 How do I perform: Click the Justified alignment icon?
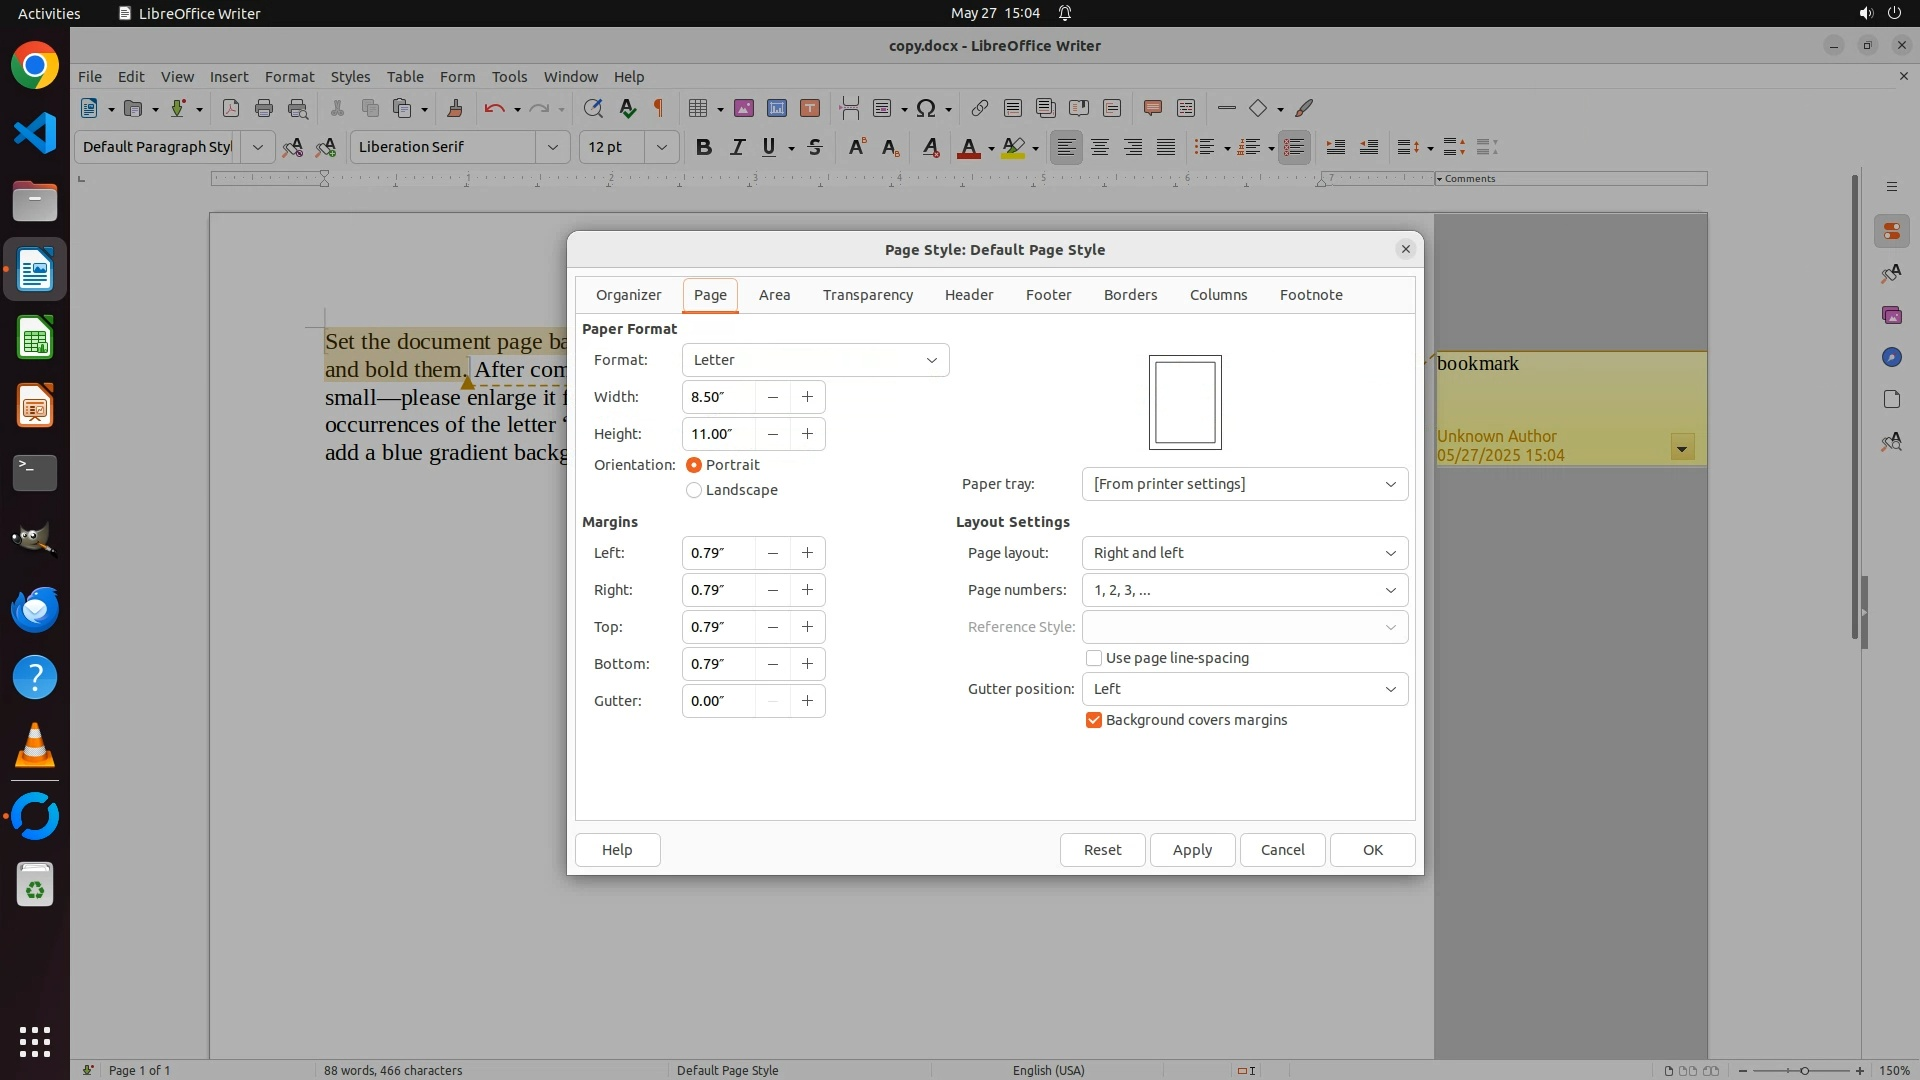point(1166,147)
